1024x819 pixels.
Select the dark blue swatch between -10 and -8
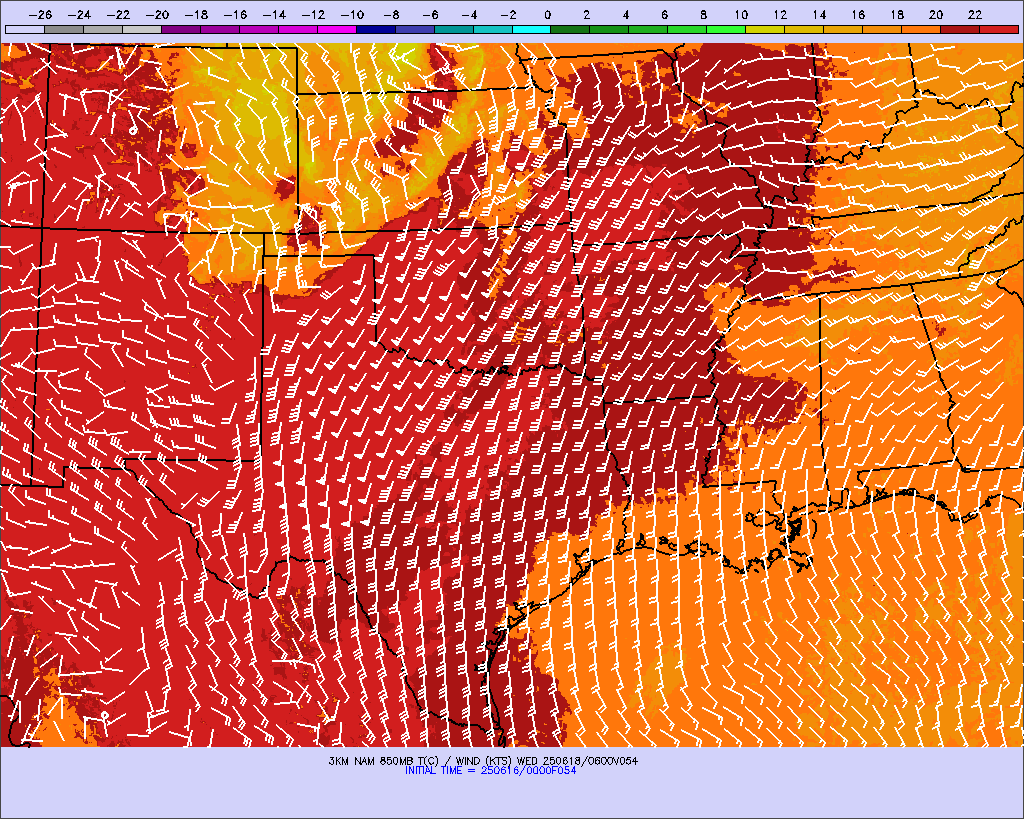click(x=376, y=29)
